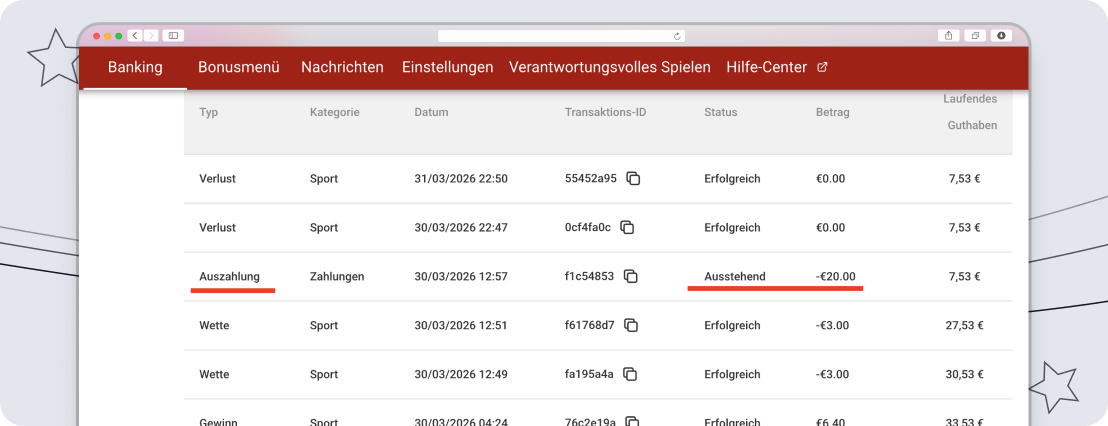Click the Datum column header
This screenshot has width=1108, height=426.
[431, 112]
